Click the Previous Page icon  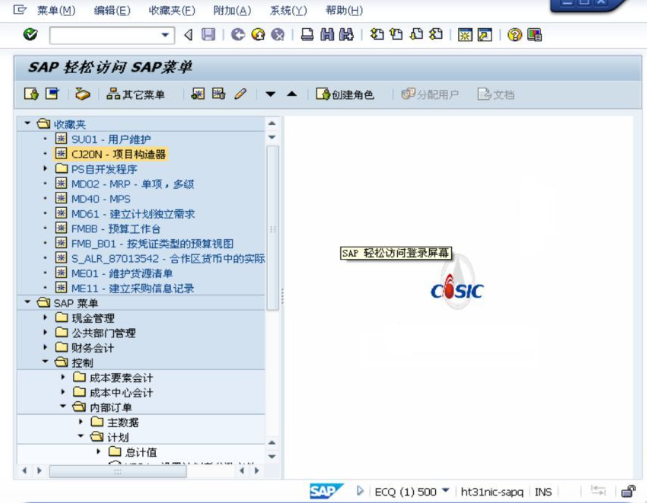tap(397, 34)
